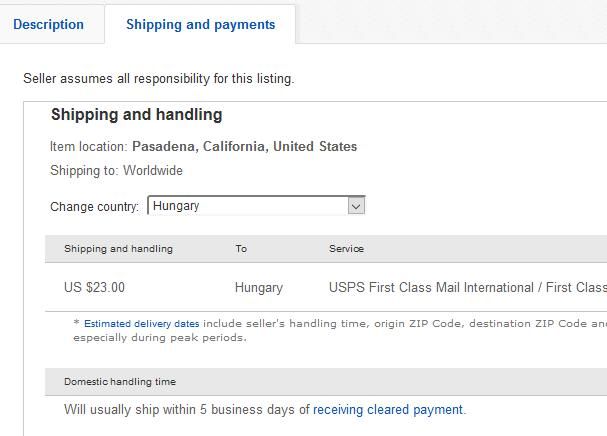Click the Pasadena, California item location text
This screenshot has height=436, width=607.
[244, 147]
